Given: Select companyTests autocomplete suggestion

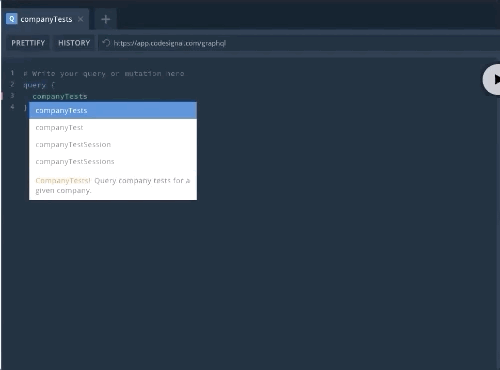Looking at the screenshot, I should pyautogui.click(x=113, y=110).
